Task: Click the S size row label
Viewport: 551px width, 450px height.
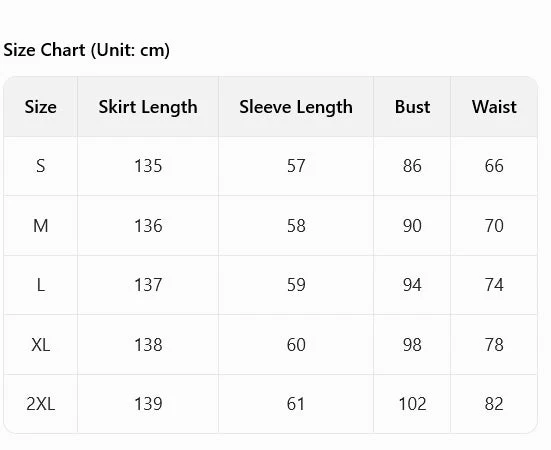Action: 40,166
